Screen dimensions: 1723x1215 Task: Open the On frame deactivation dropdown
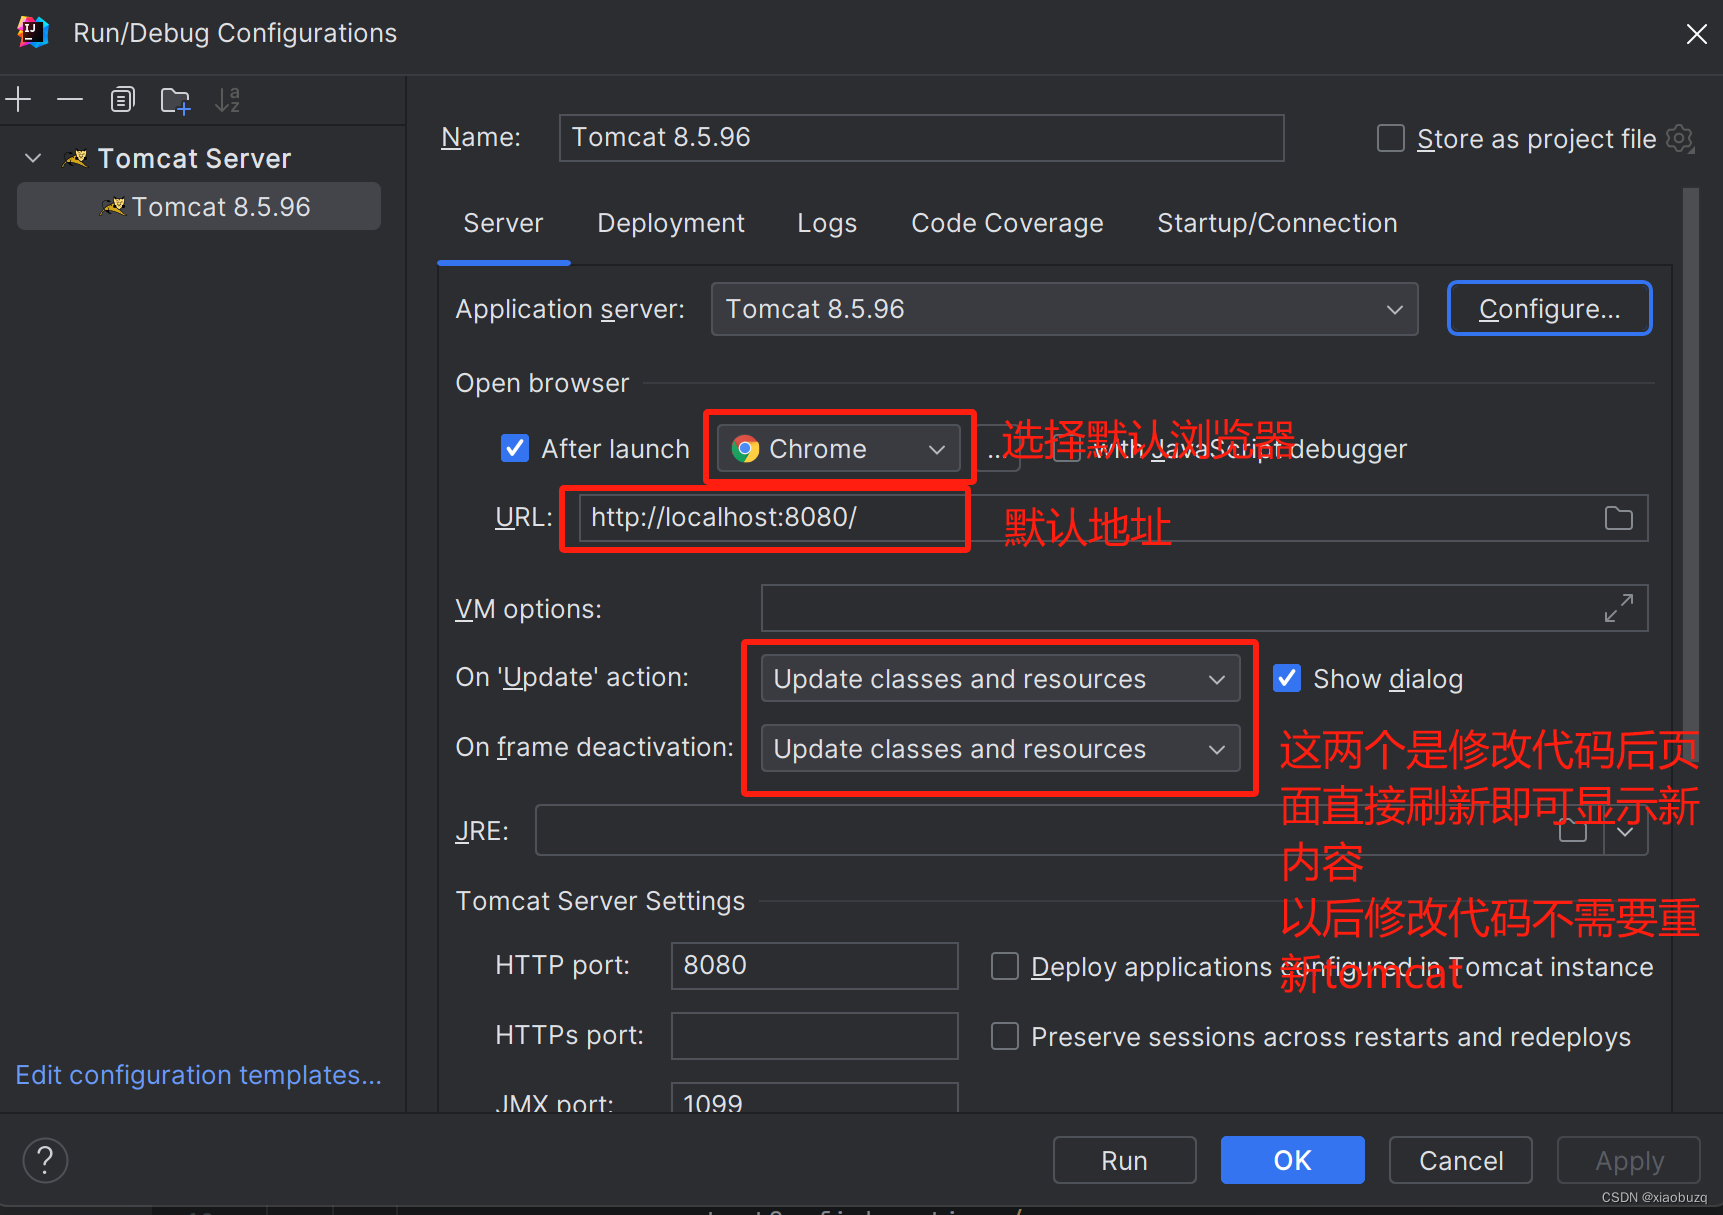point(1216,748)
